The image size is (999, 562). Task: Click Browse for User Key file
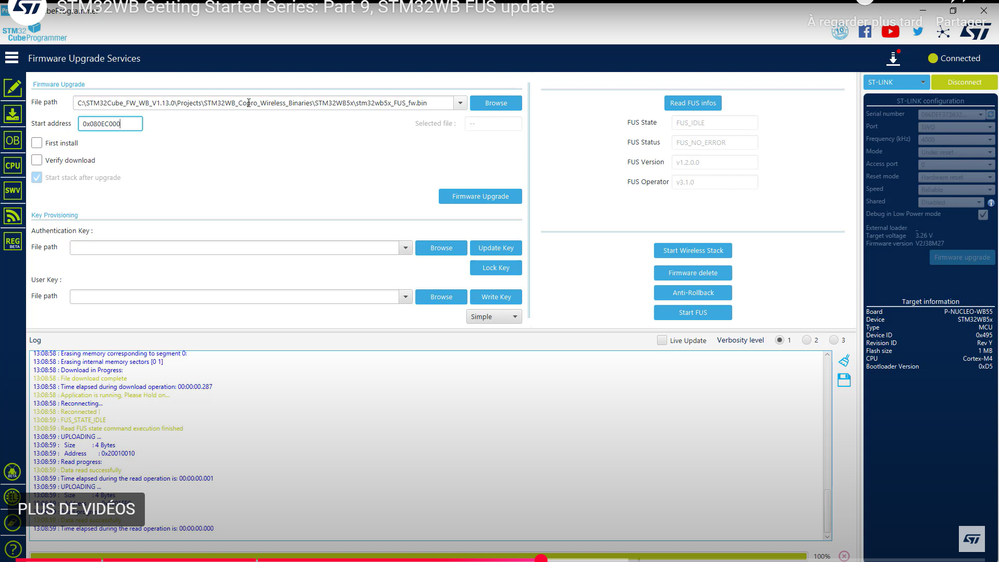(x=441, y=297)
